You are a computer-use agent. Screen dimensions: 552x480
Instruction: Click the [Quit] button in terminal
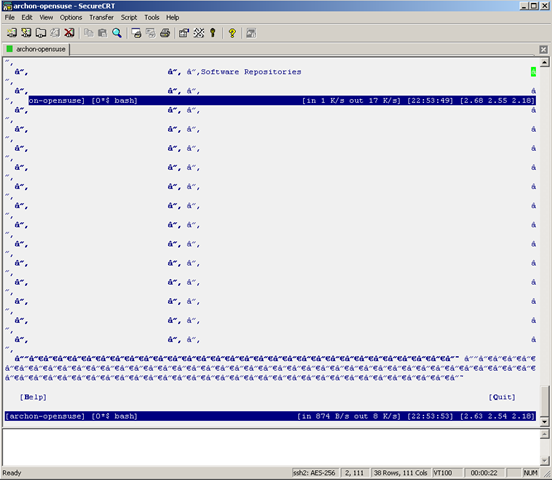502,397
